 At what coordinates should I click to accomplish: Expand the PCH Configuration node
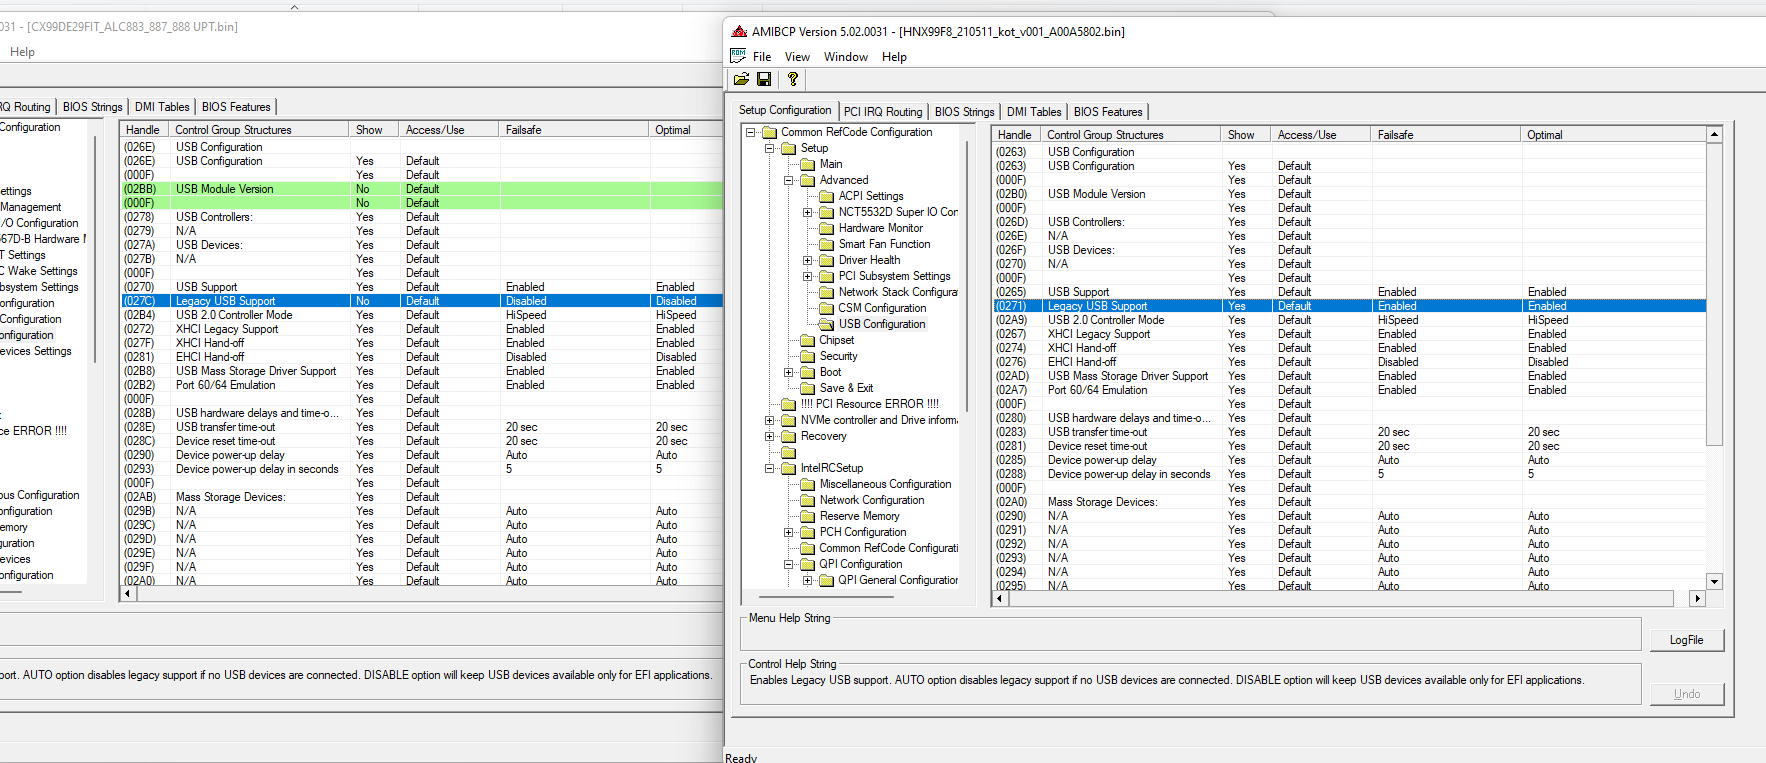click(789, 533)
